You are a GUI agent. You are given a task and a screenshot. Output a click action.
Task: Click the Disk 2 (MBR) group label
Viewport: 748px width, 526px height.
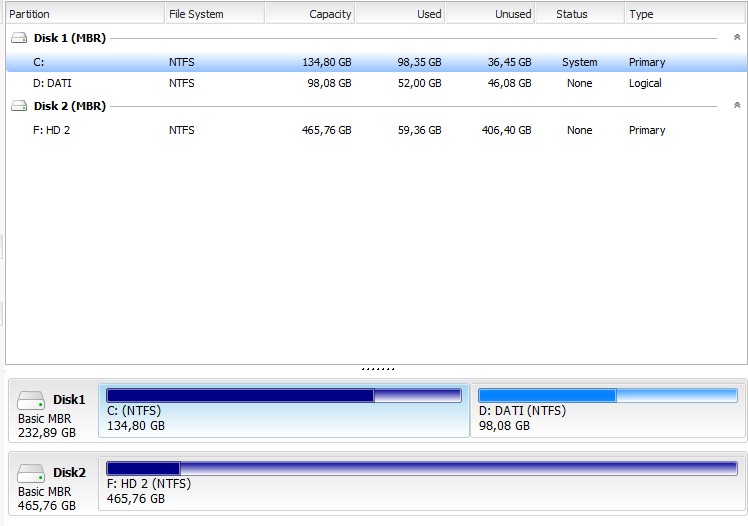point(70,106)
